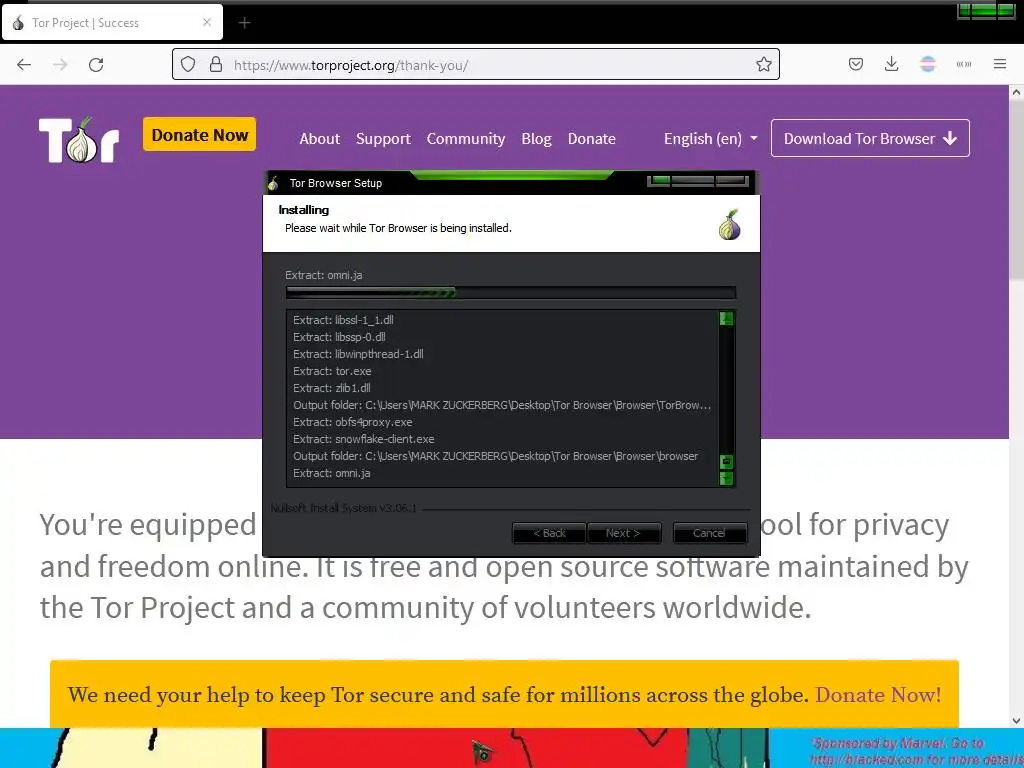
Task: Open a new tab with the plus button
Action: pos(244,23)
